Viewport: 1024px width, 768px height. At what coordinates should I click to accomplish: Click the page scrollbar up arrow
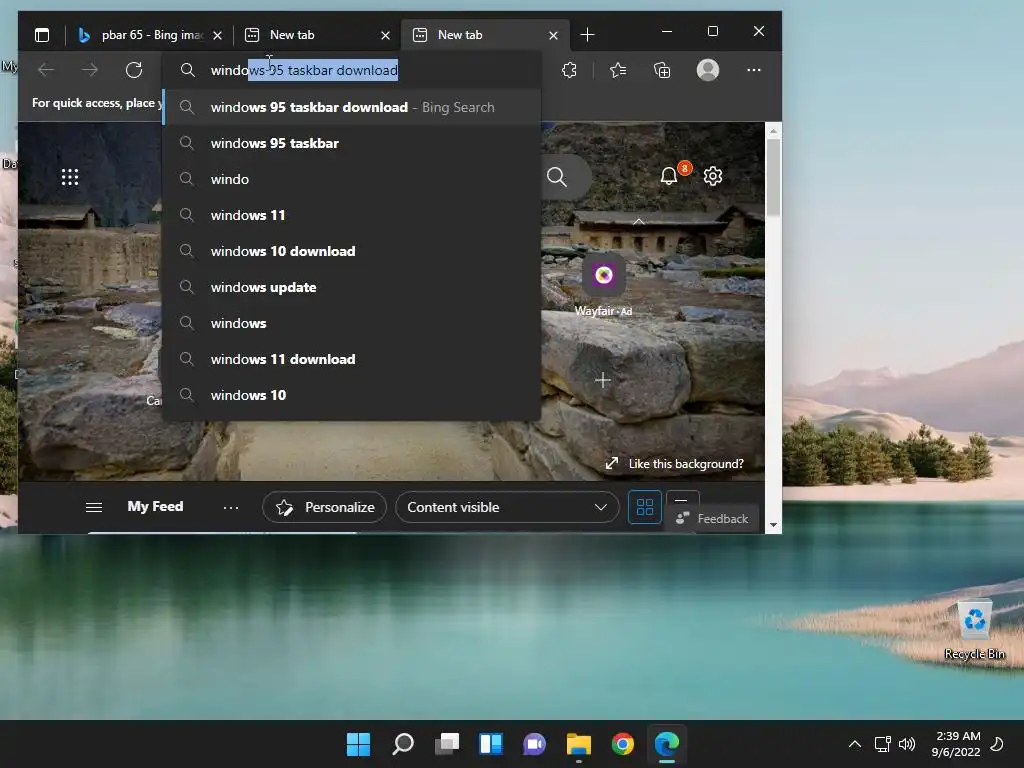click(x=773, y=131)
